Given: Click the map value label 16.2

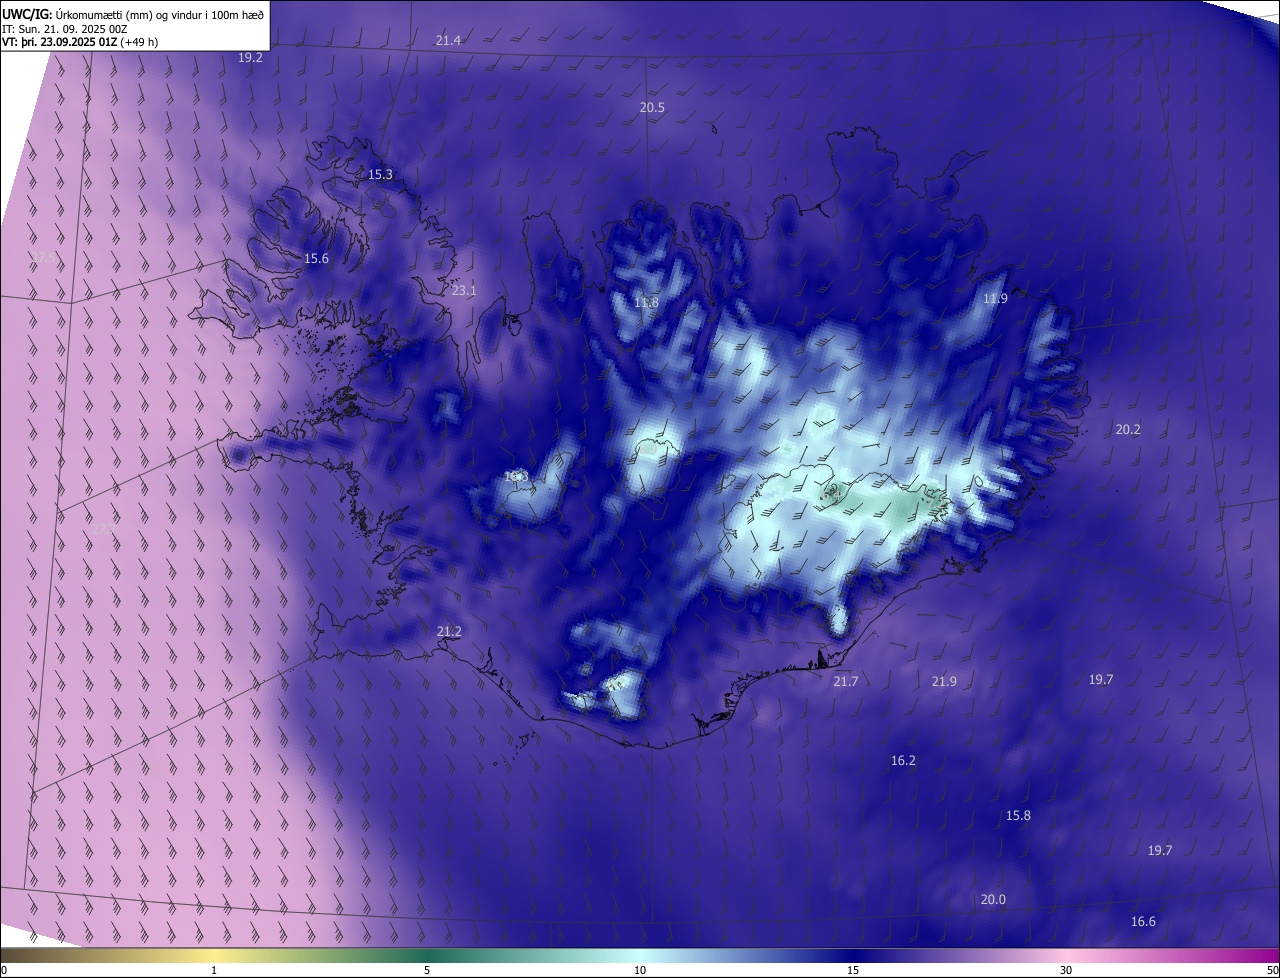Looking at the screenshot, I should point(903,760).
